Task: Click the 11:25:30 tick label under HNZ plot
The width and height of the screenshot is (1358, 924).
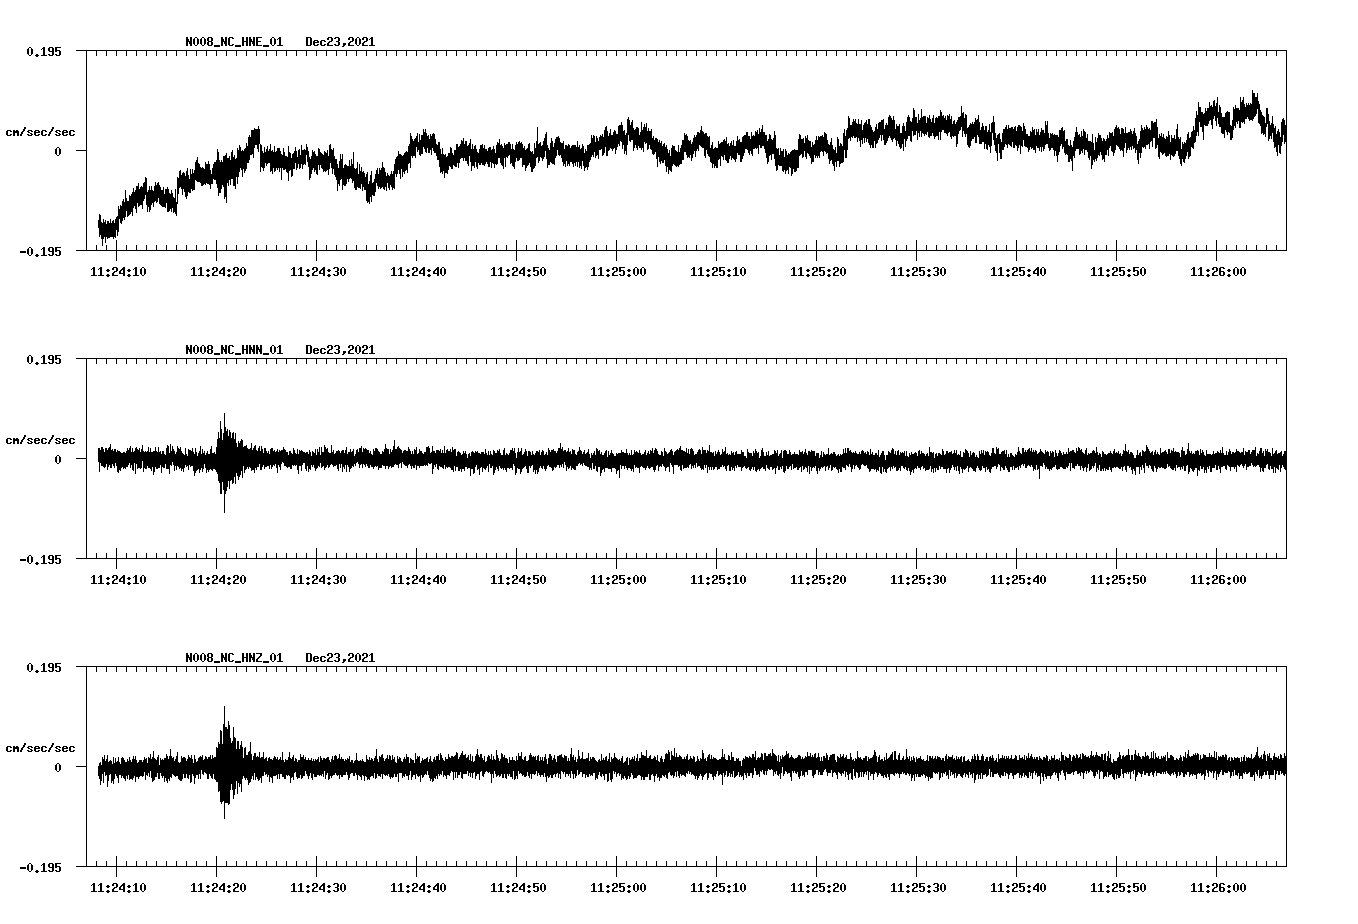Action: click(918, 887)
